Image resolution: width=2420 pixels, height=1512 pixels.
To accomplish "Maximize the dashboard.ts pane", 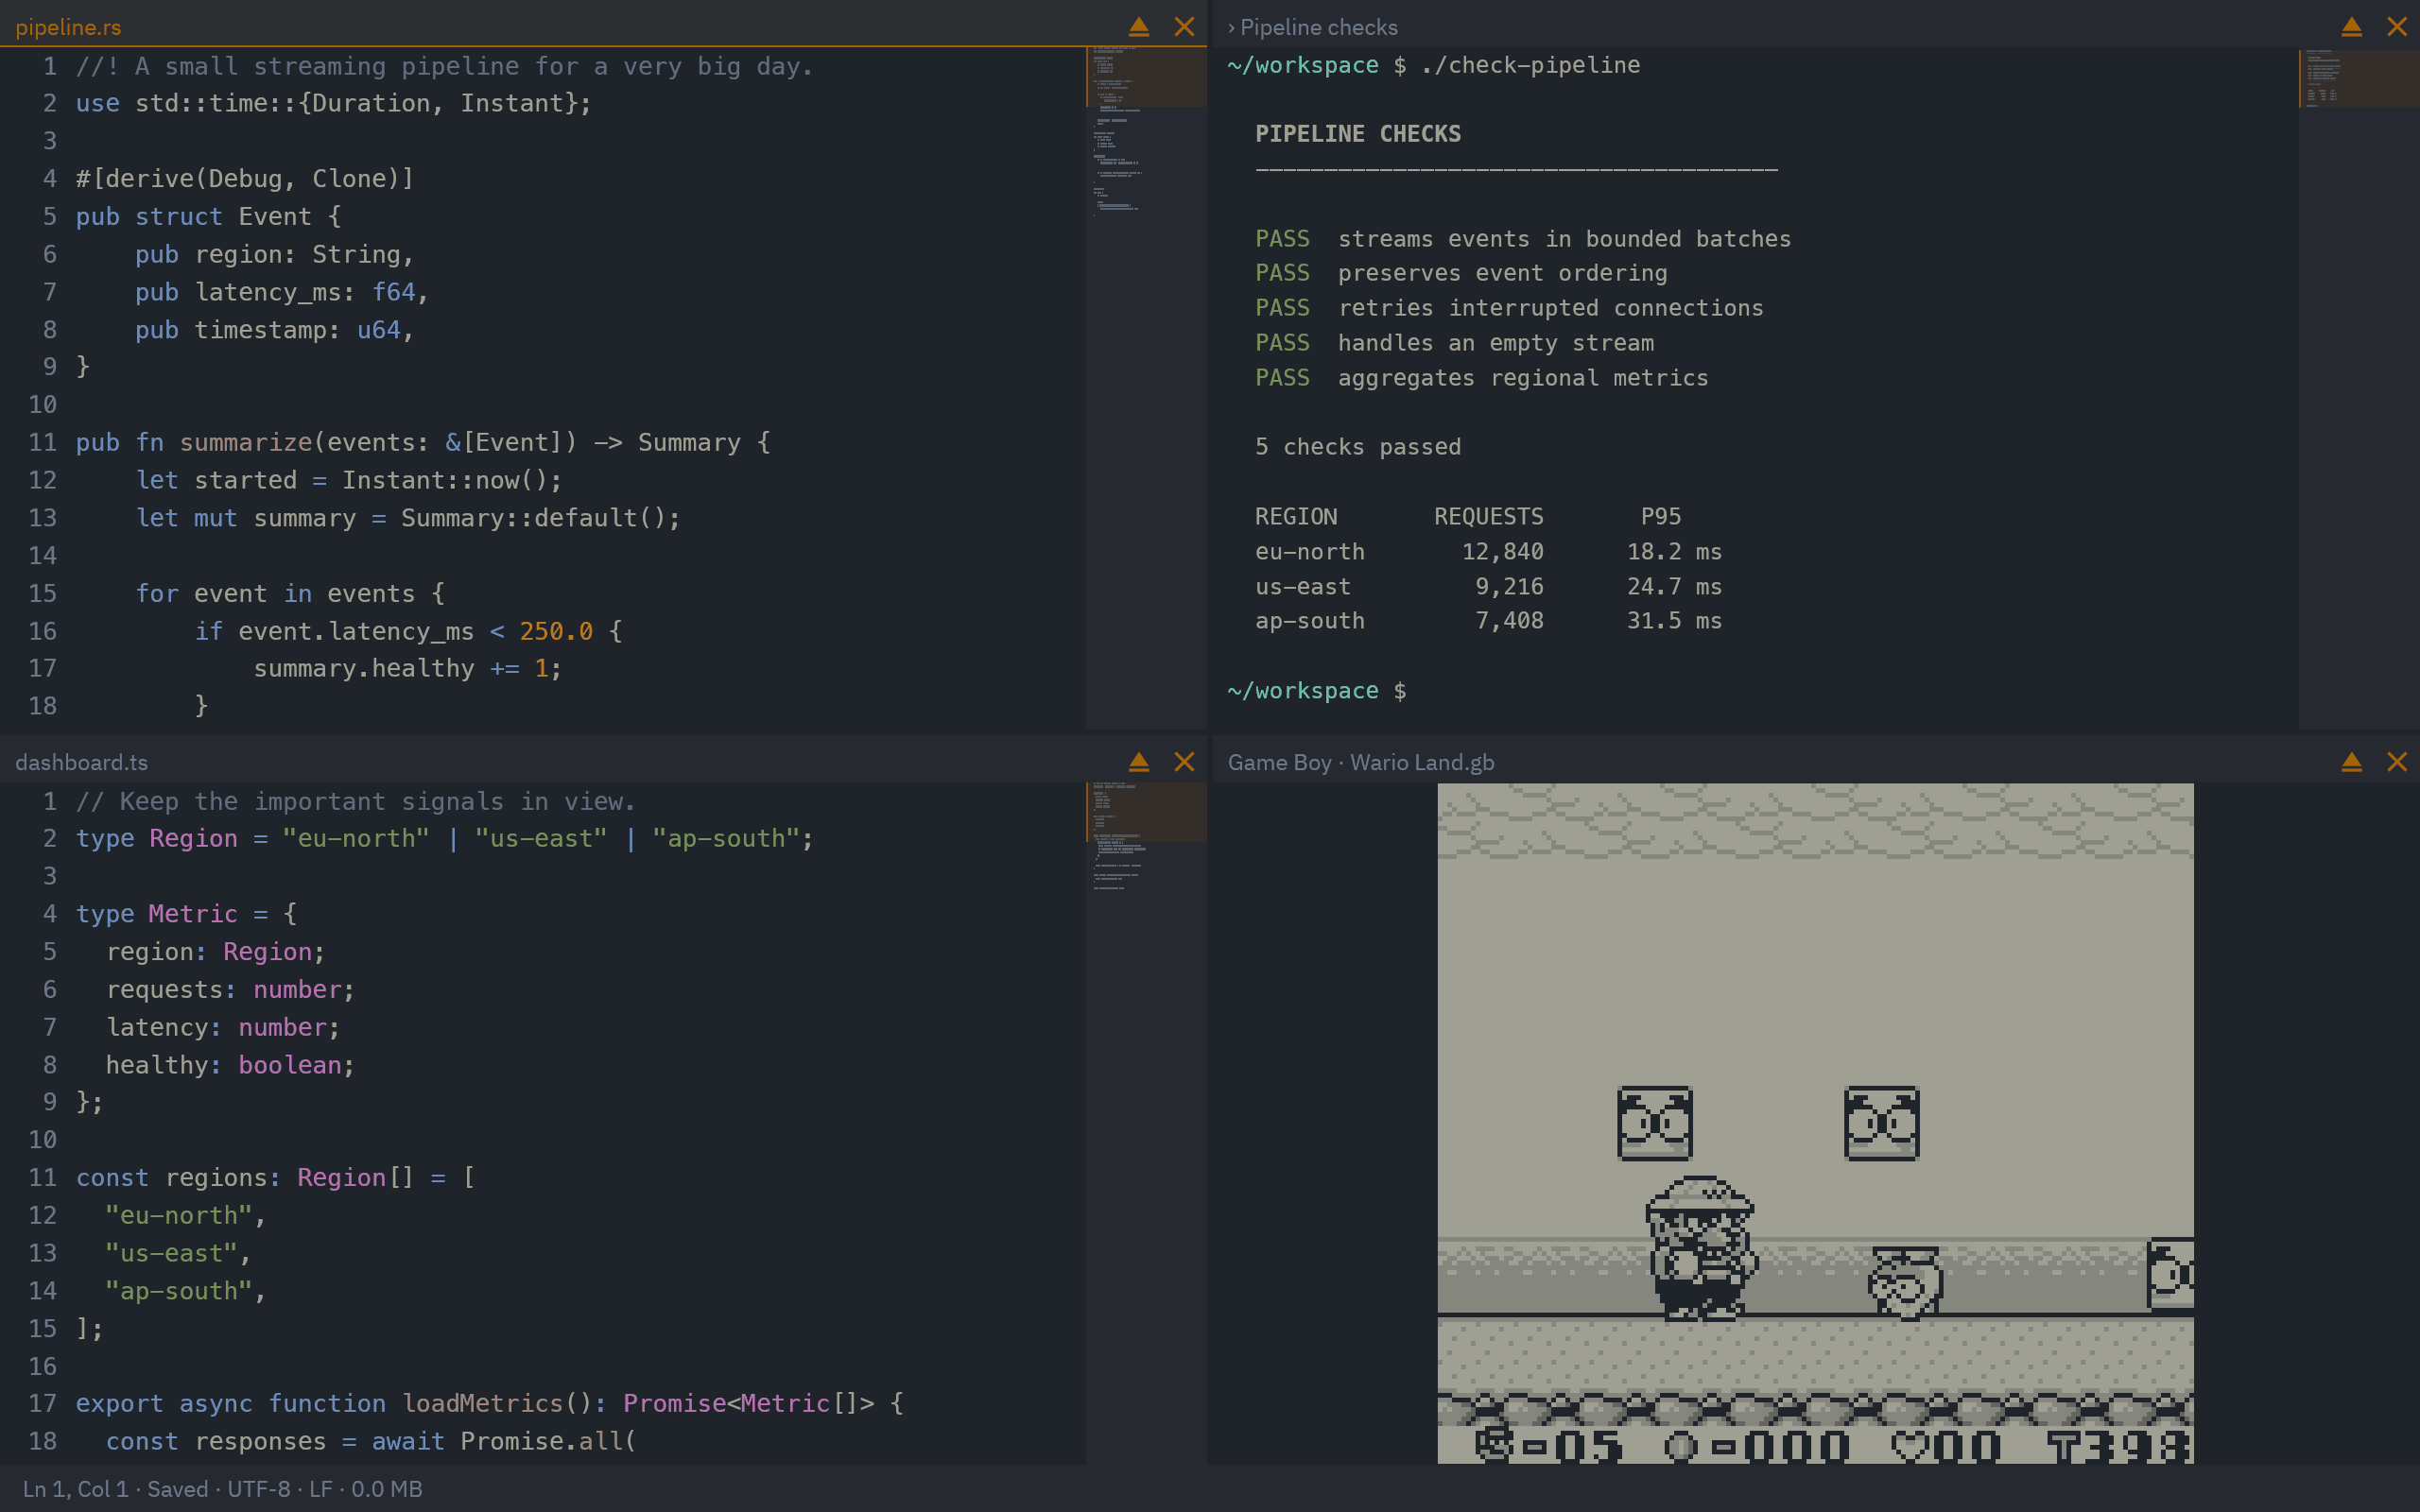I will click(x=1139, y=762).
